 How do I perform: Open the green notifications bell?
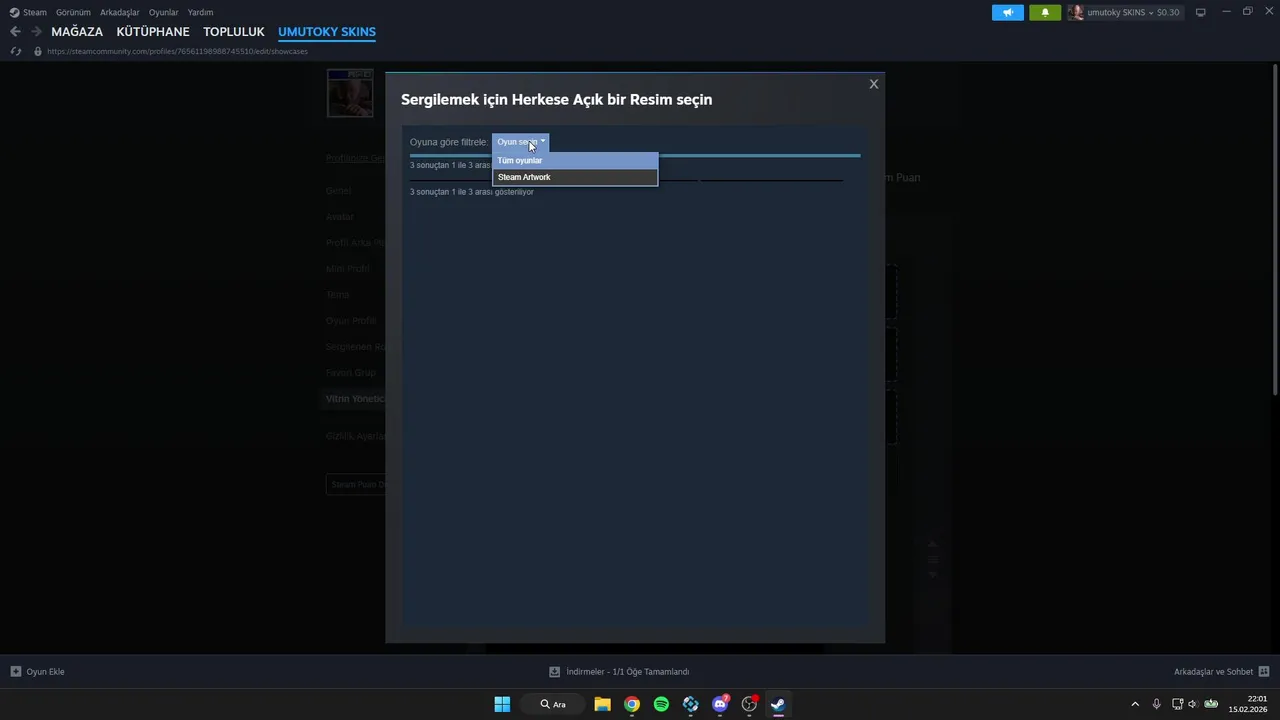pos(1045,12)
